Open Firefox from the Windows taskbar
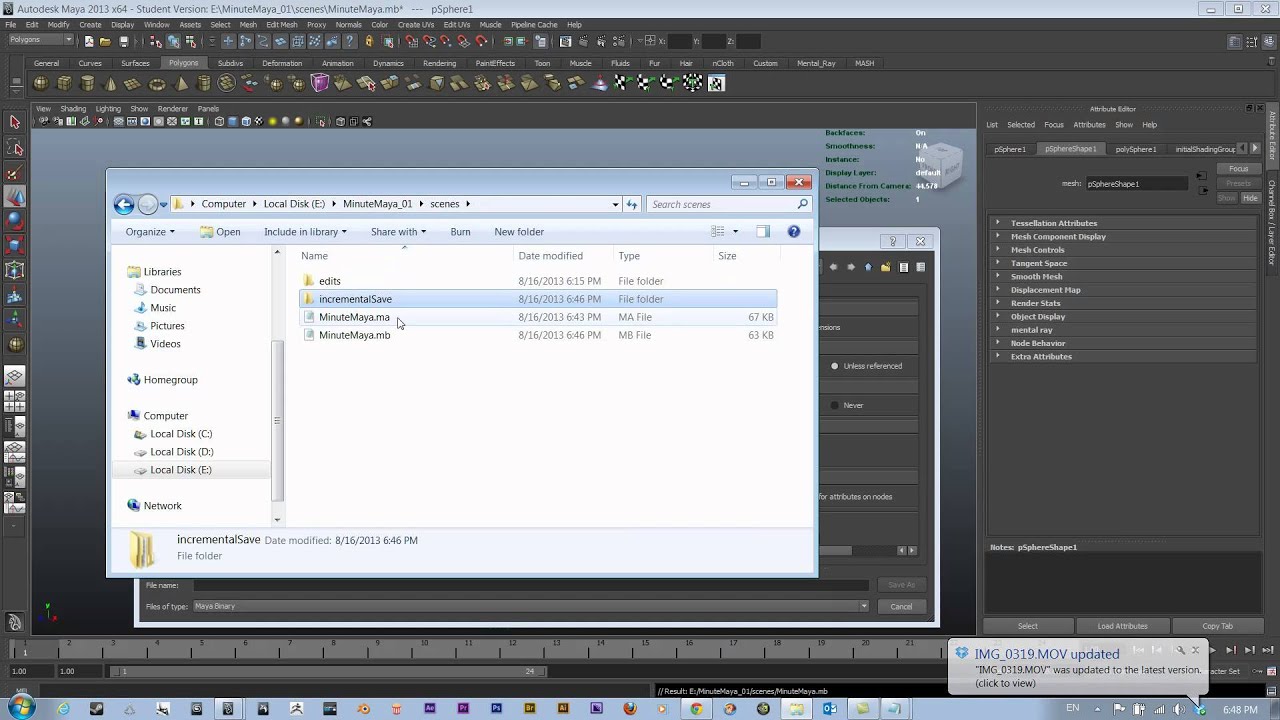Screen dimensions: 1280x720 click(x=629, y=709)
